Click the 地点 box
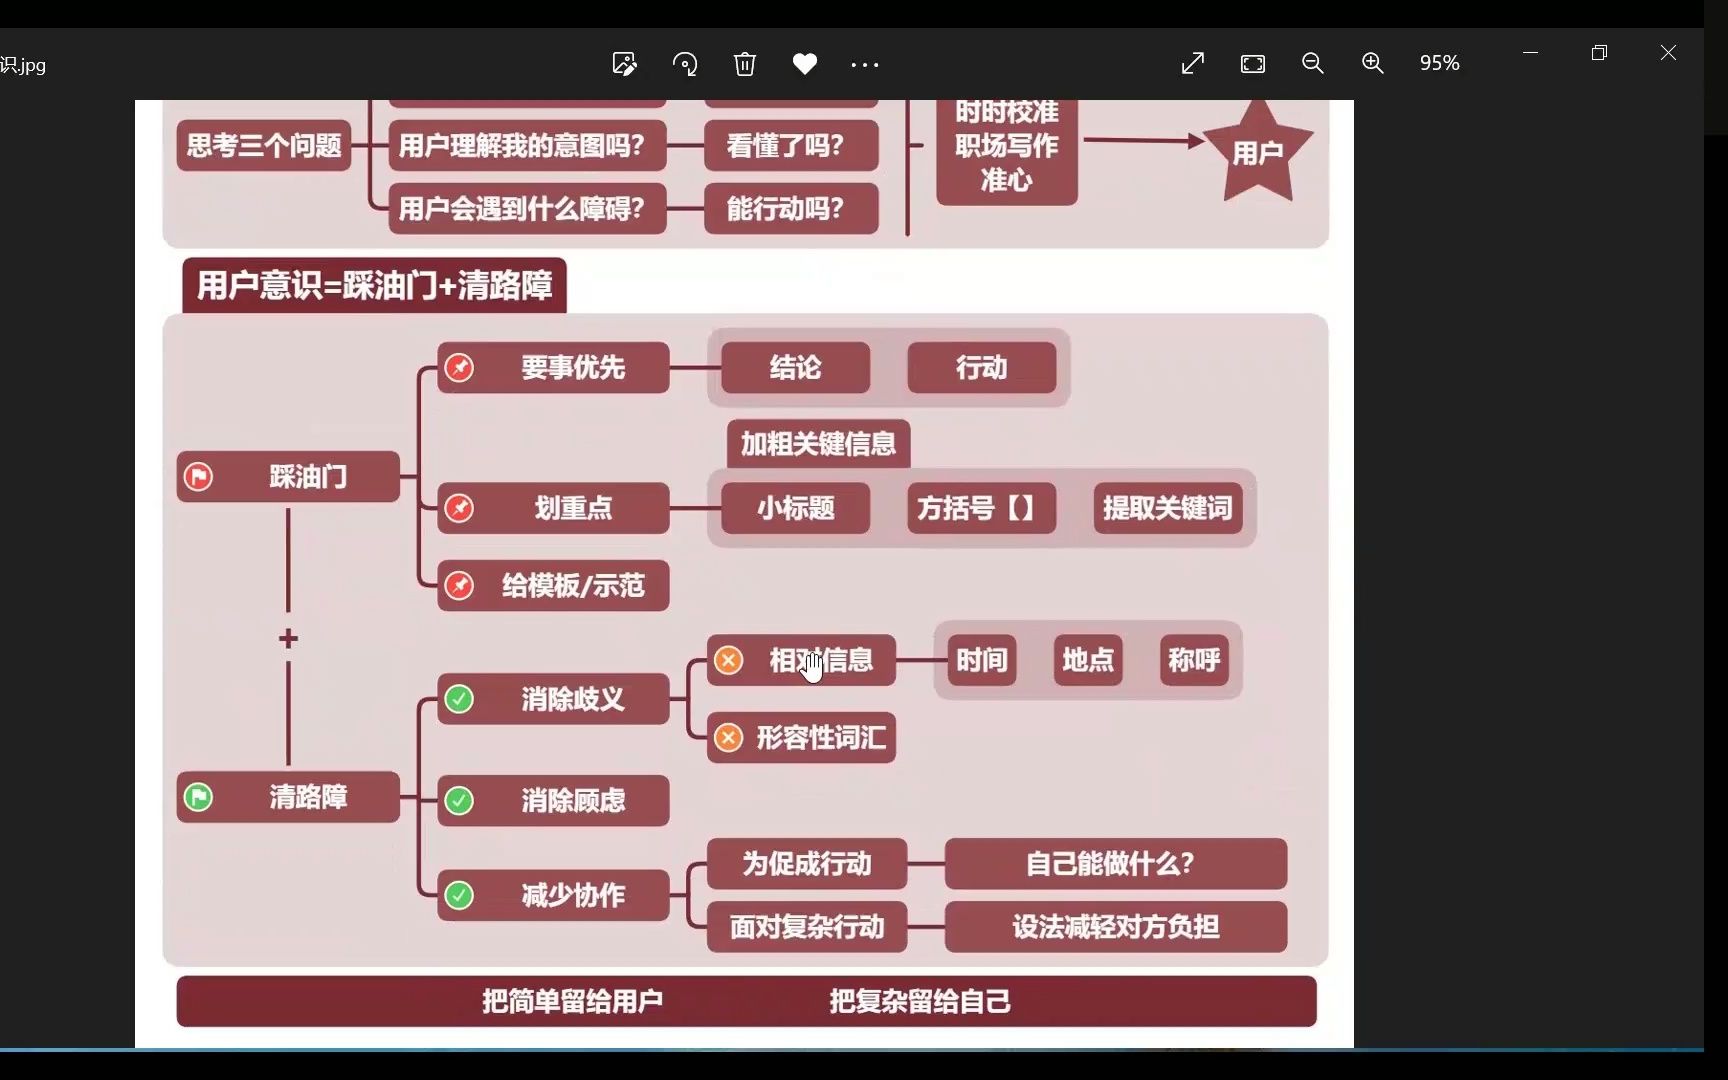 (x=1087, y=660)
